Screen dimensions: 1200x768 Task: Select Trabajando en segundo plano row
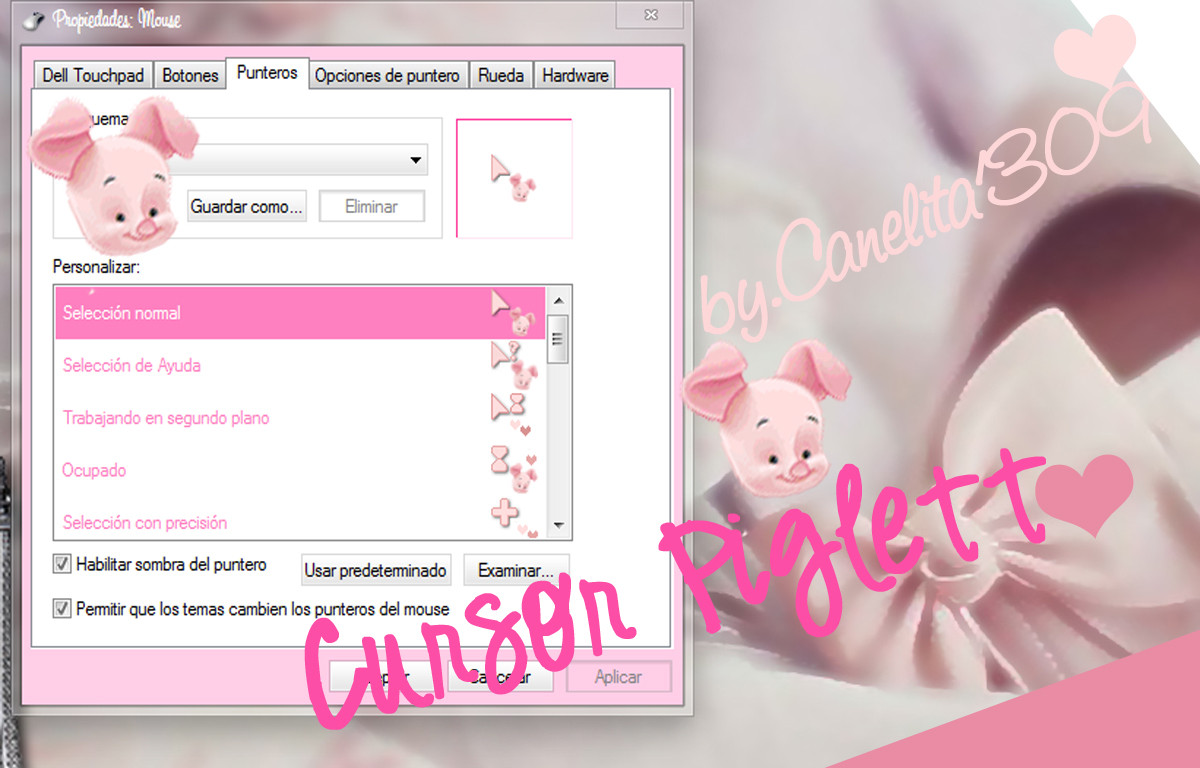pos(300,418)
